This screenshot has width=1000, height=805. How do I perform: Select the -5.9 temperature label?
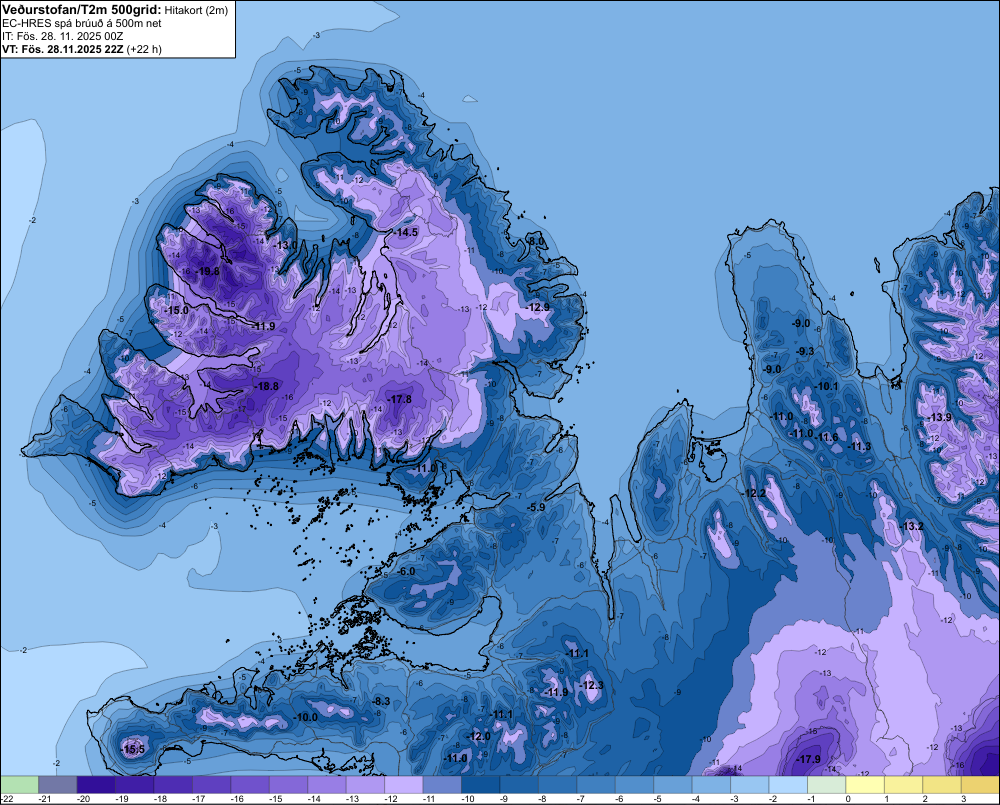point(537,507)
